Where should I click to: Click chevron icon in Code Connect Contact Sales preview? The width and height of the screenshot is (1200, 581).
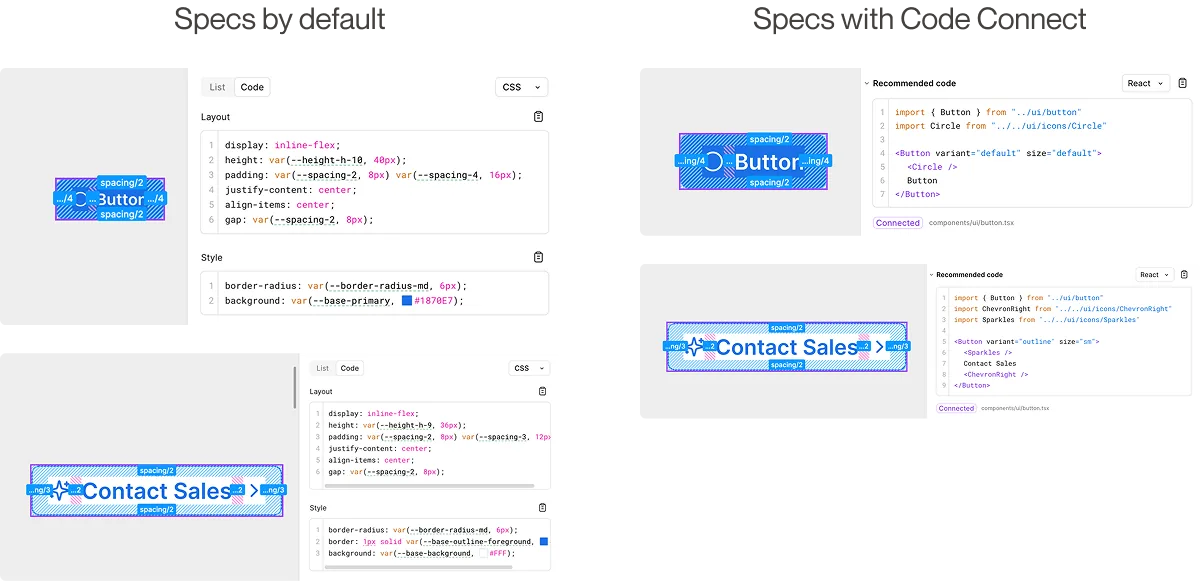point(880,347)
